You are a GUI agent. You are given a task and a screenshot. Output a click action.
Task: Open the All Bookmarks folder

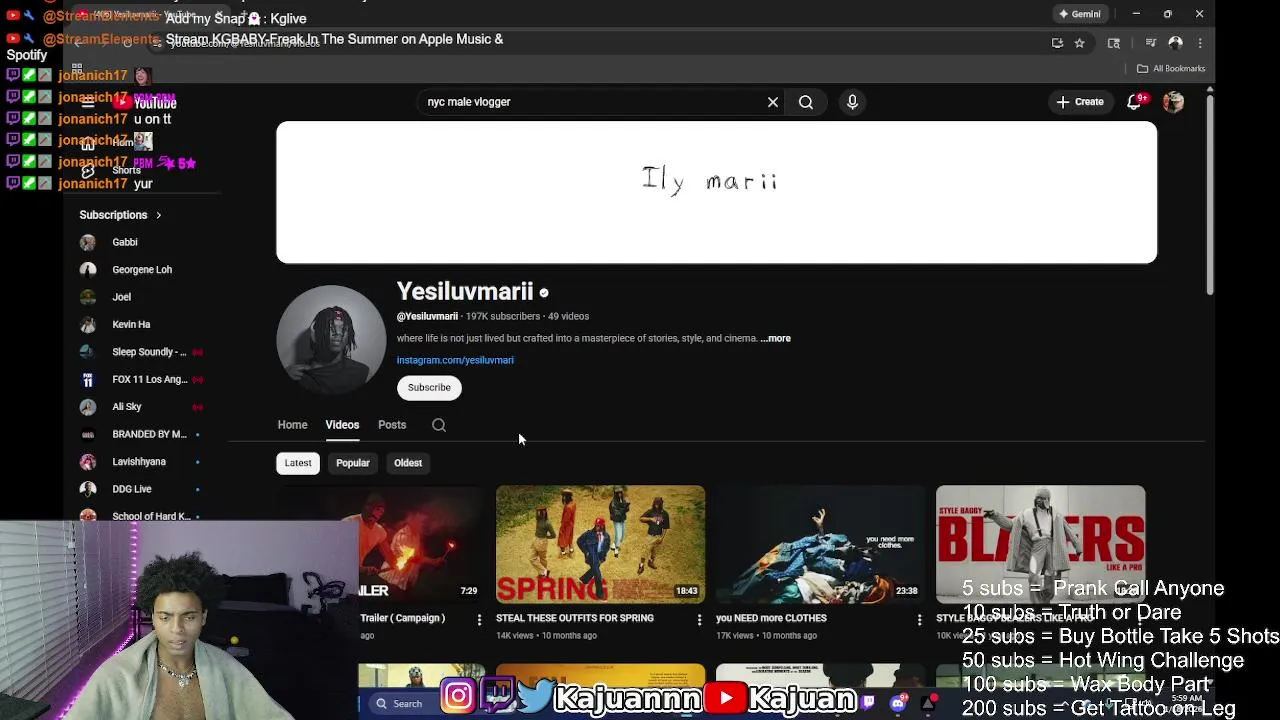tap(1171, 68)
